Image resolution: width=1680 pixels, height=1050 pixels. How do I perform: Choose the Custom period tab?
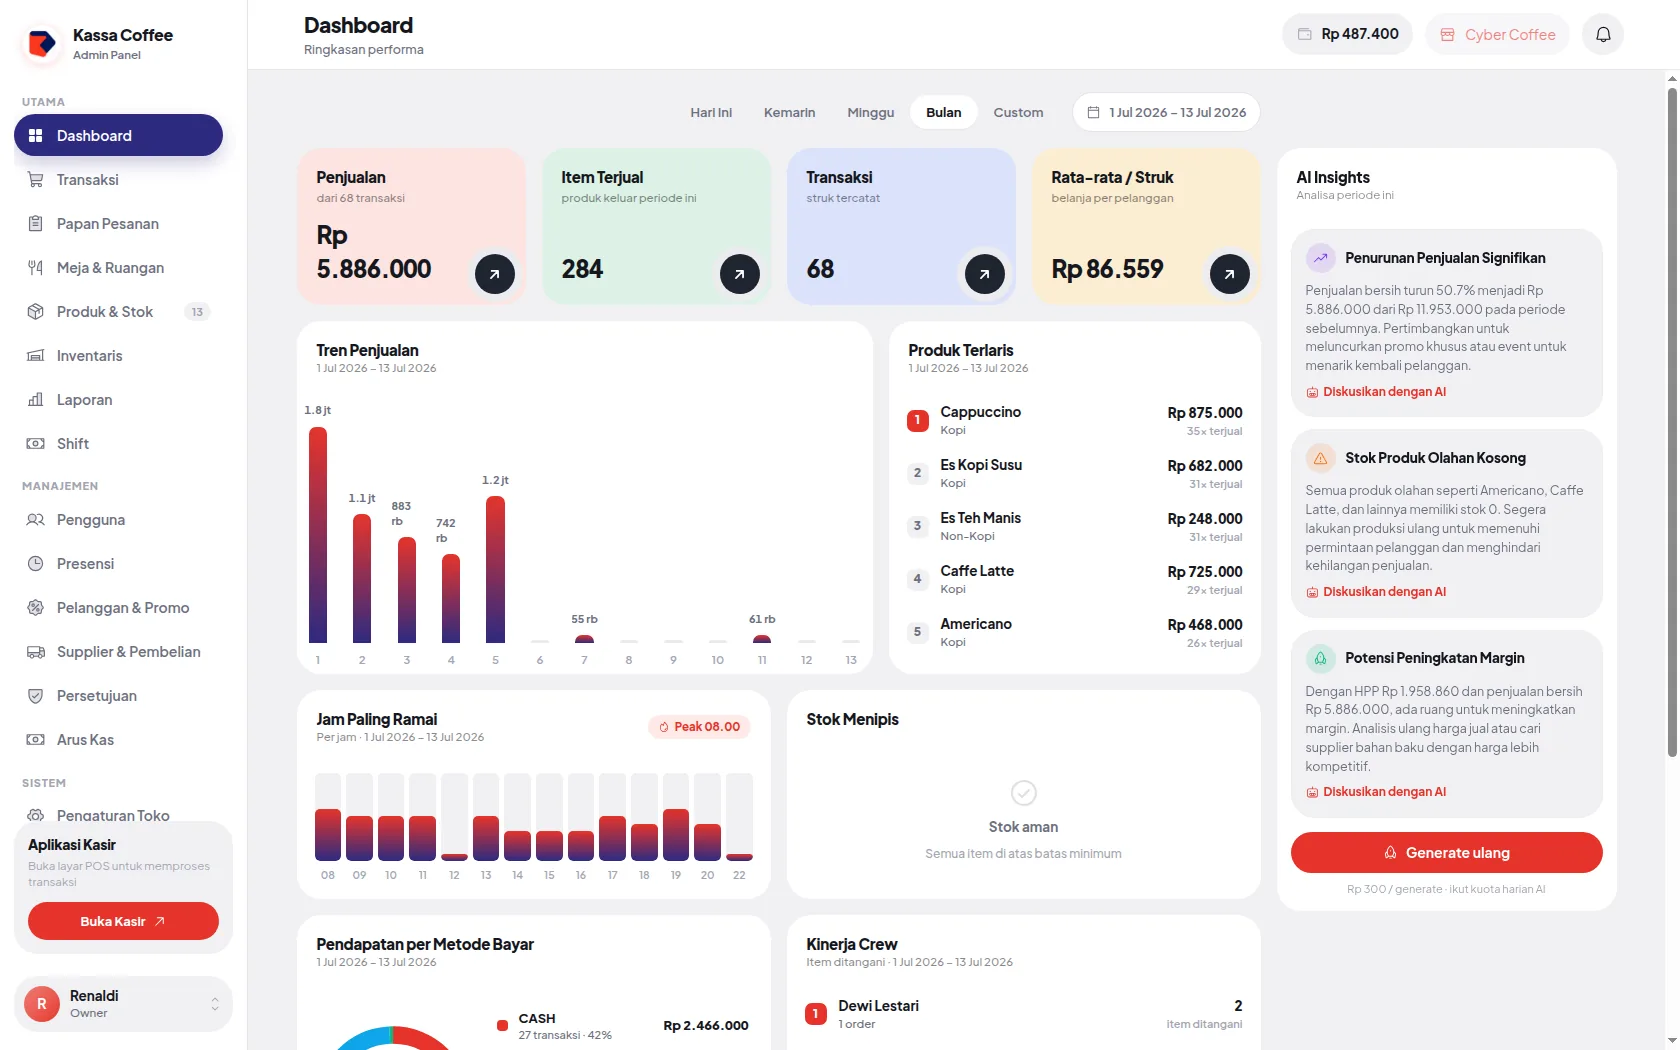coord(1018,112)
